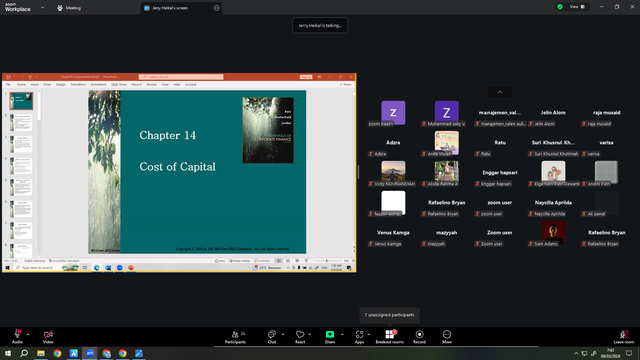Click the Enggar hapsari participant name
Image resolution: width=640 pixels, height=360 pixels.
pyautogui.click(x=500, y=173)
